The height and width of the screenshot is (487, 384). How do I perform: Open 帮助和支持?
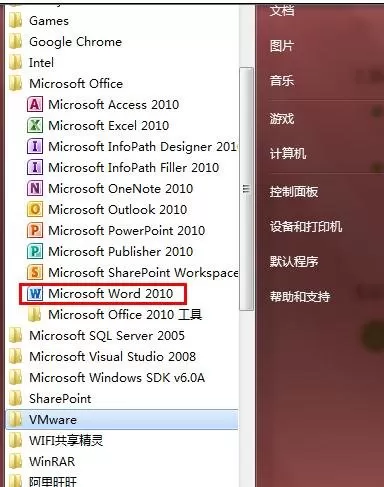[x=300, y=297]
